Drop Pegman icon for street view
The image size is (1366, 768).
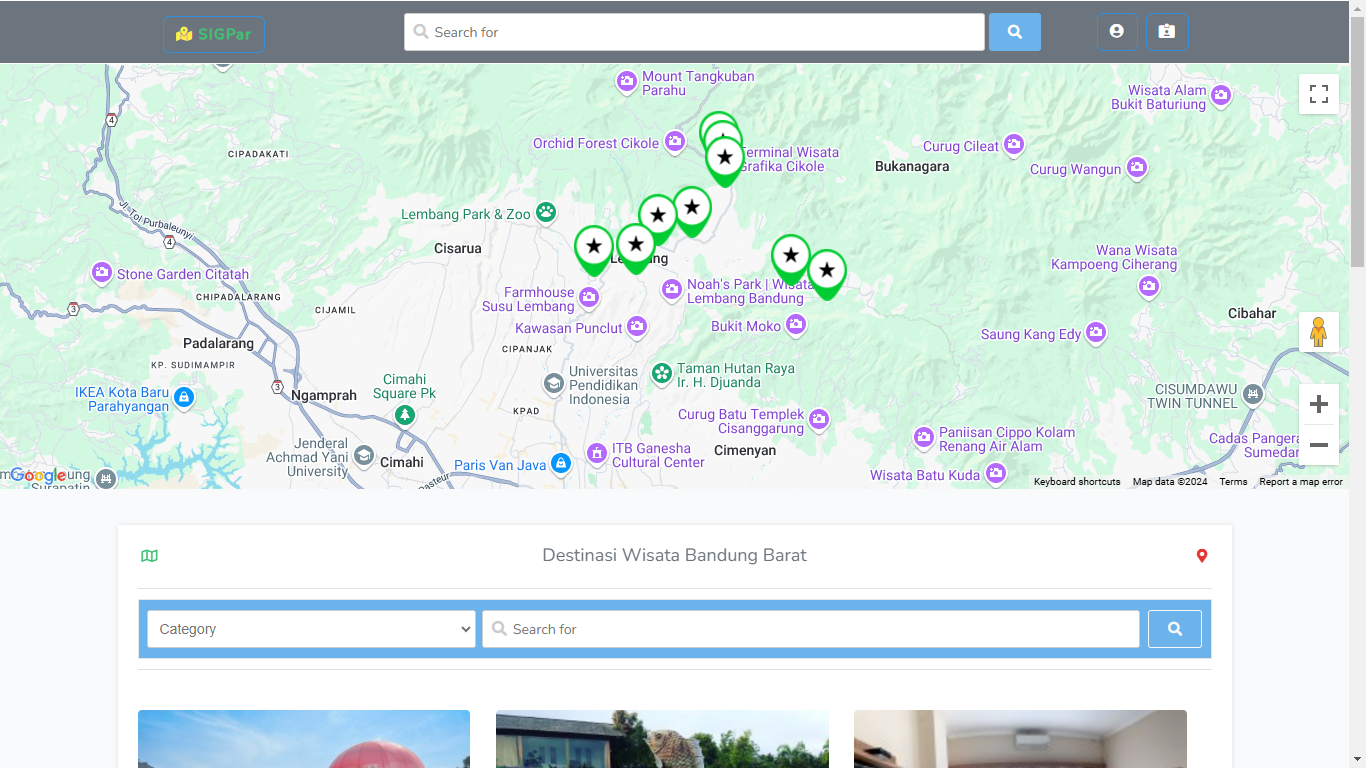[1319, 331]
